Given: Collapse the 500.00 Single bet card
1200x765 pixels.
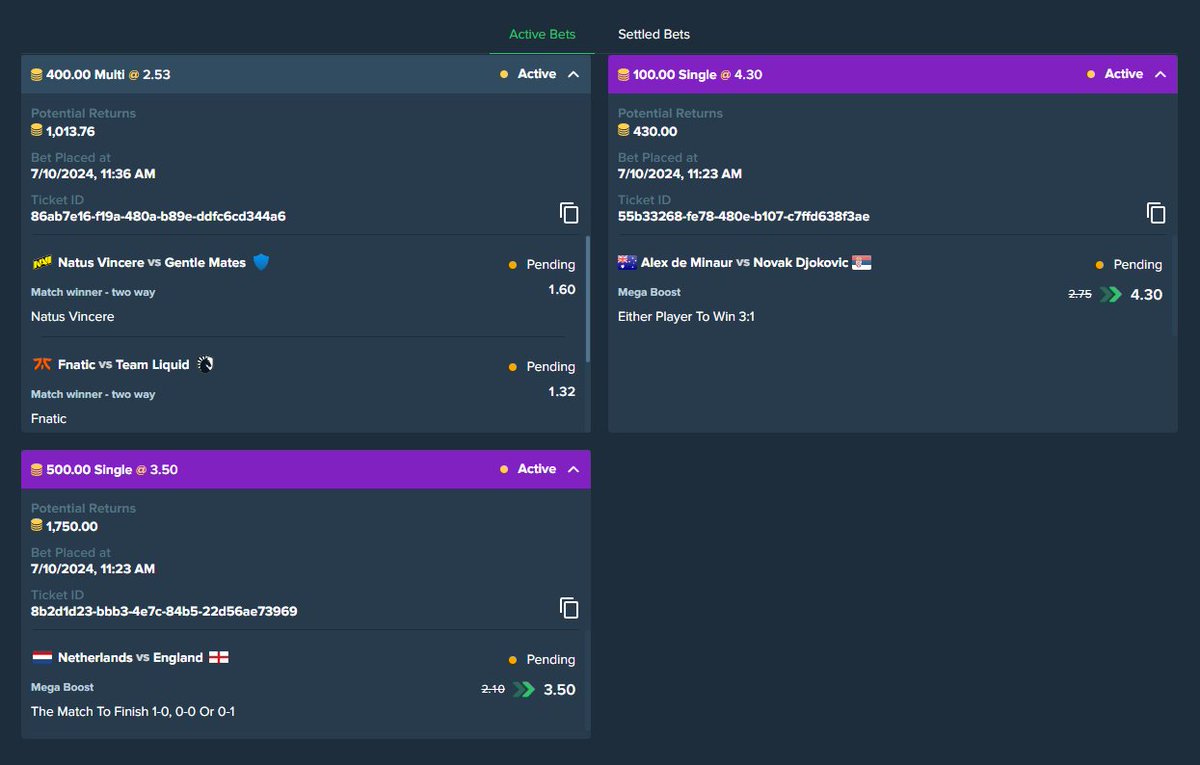Looking at the screenshot, I should coord(573,469).
